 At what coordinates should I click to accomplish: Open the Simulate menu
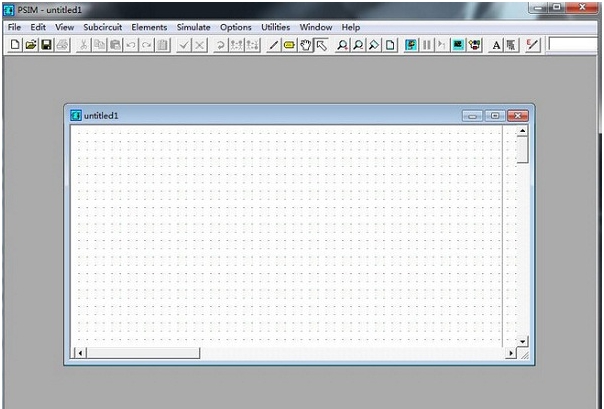click(193, 27)
